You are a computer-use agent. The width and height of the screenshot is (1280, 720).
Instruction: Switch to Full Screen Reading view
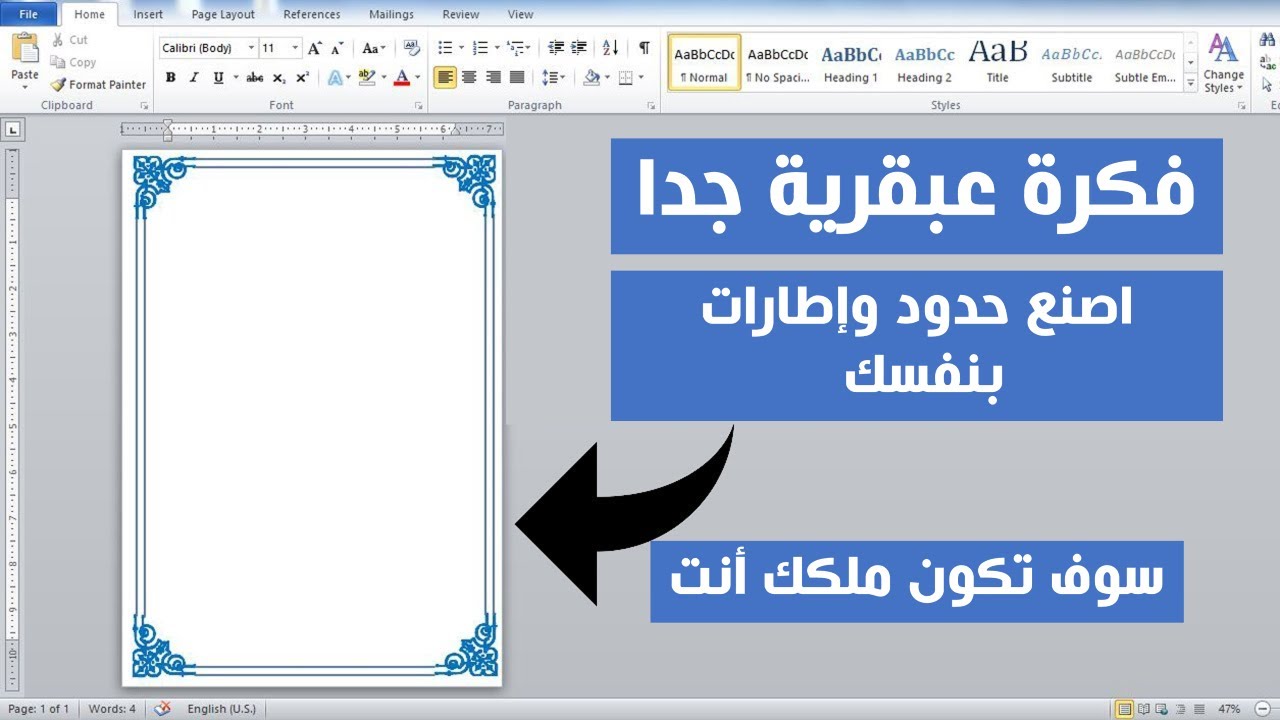click(x=1144, y=709)
